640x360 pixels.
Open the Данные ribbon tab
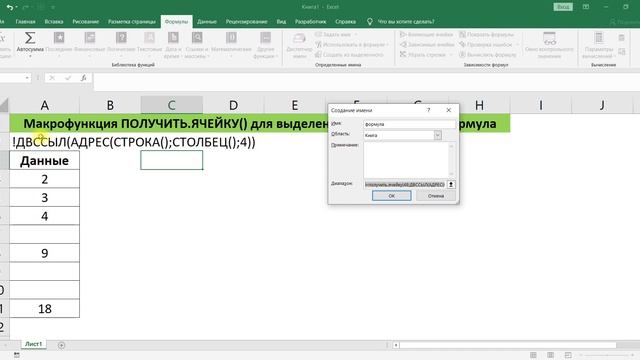point(207,22)
